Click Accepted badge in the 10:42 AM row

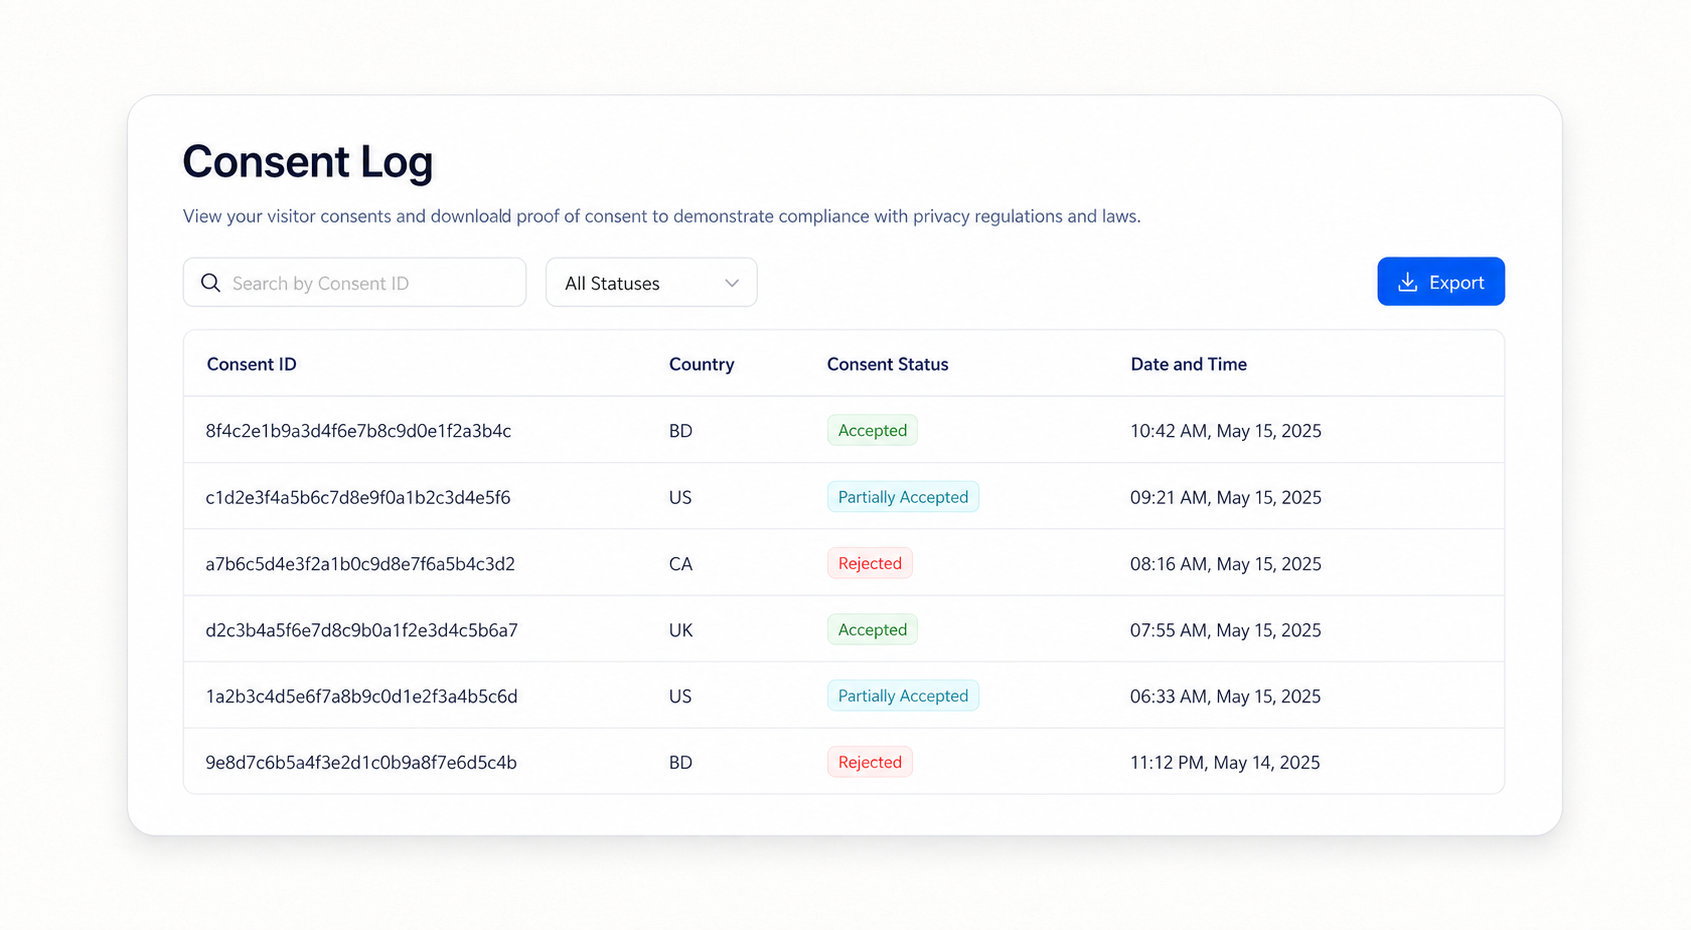872,430
